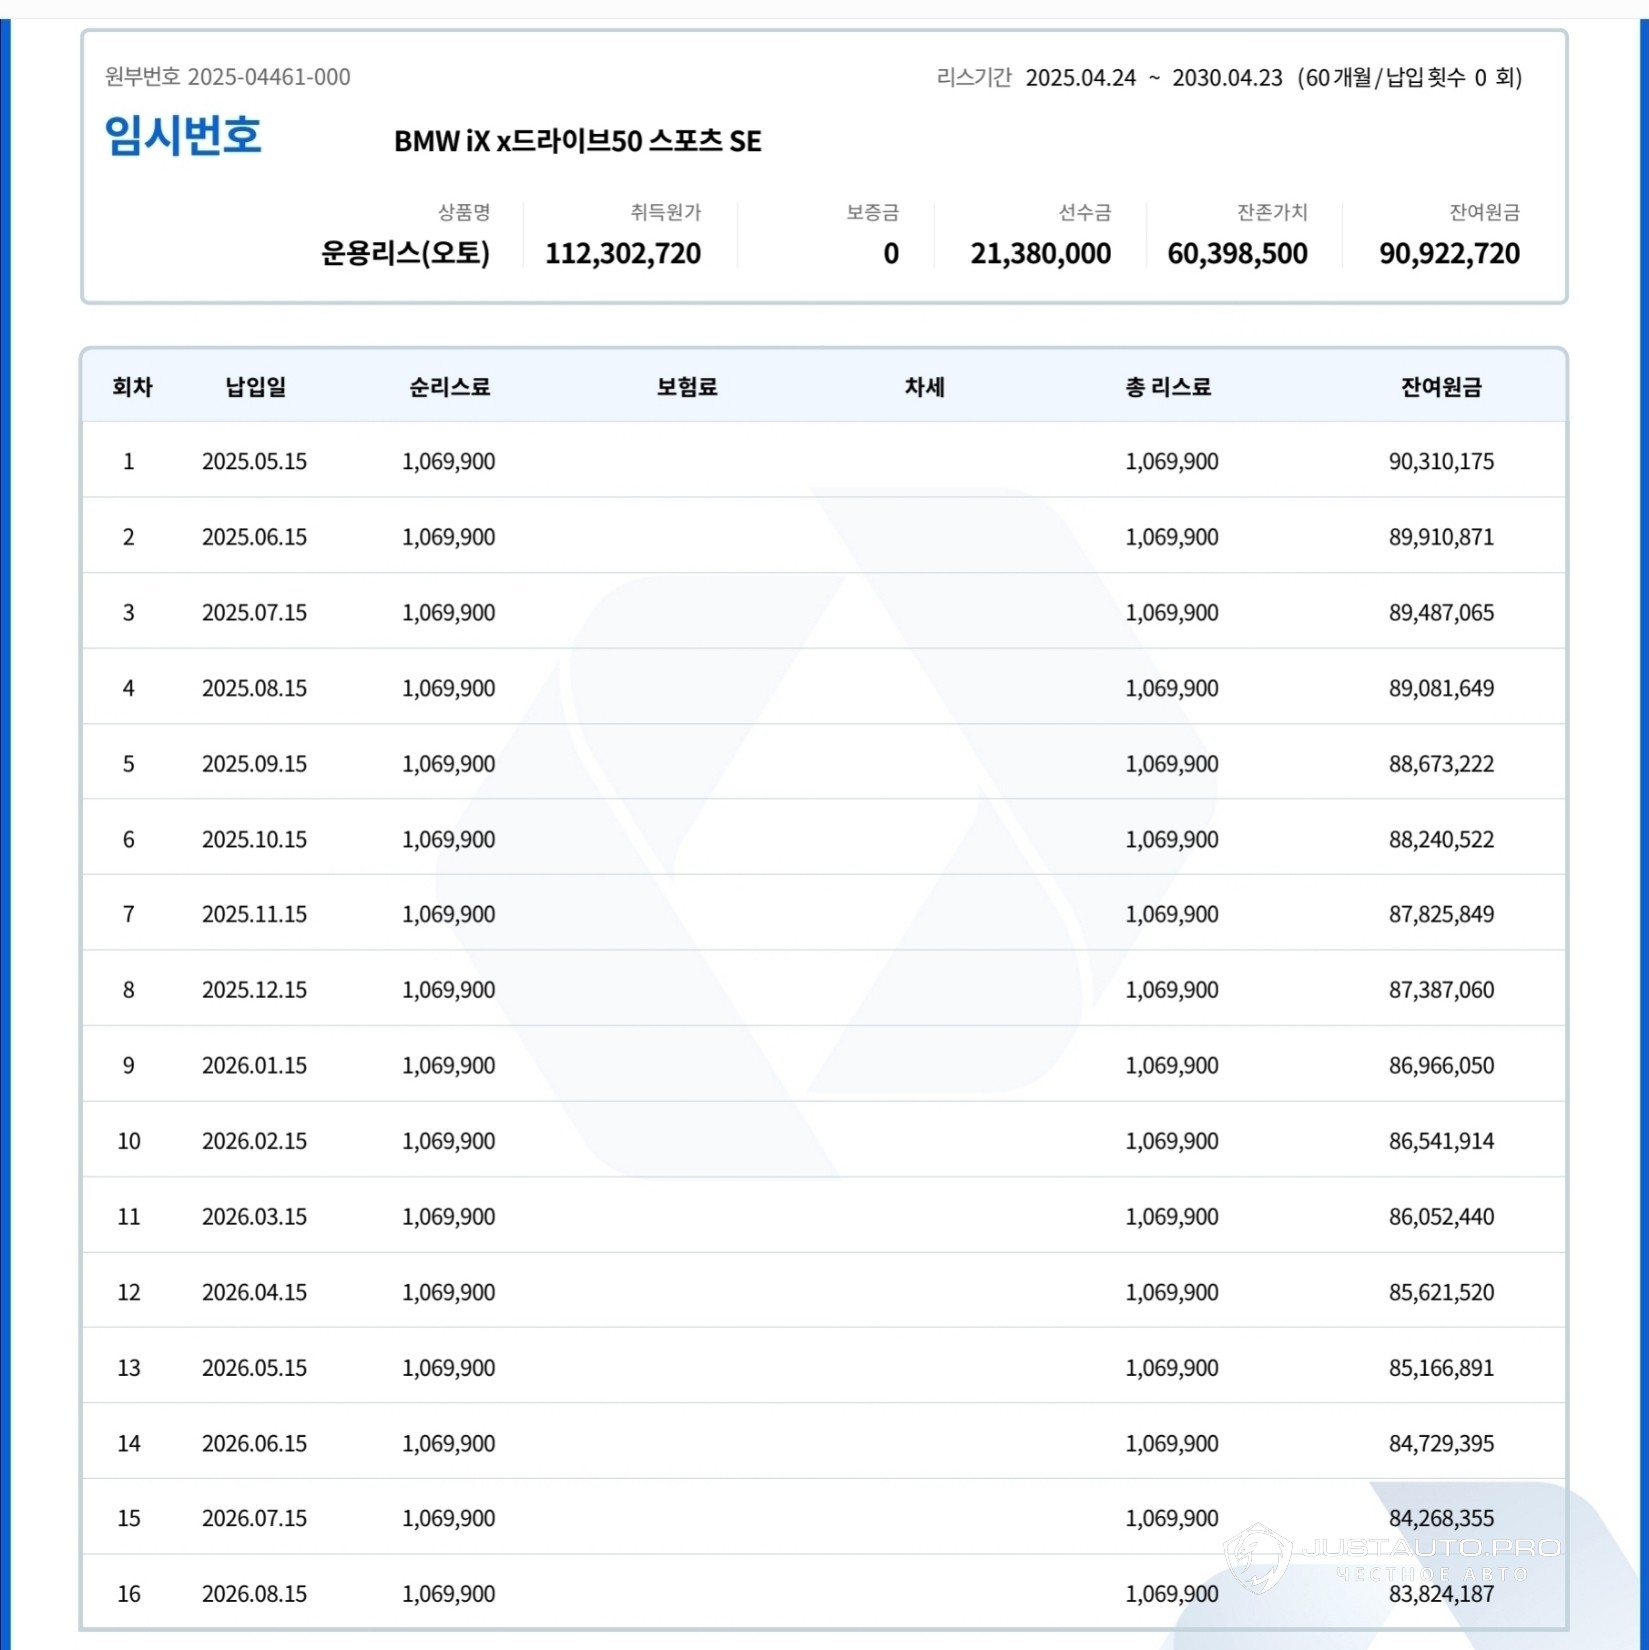
Task: Select balance 88,673,222
Action: pos(1441,764)
